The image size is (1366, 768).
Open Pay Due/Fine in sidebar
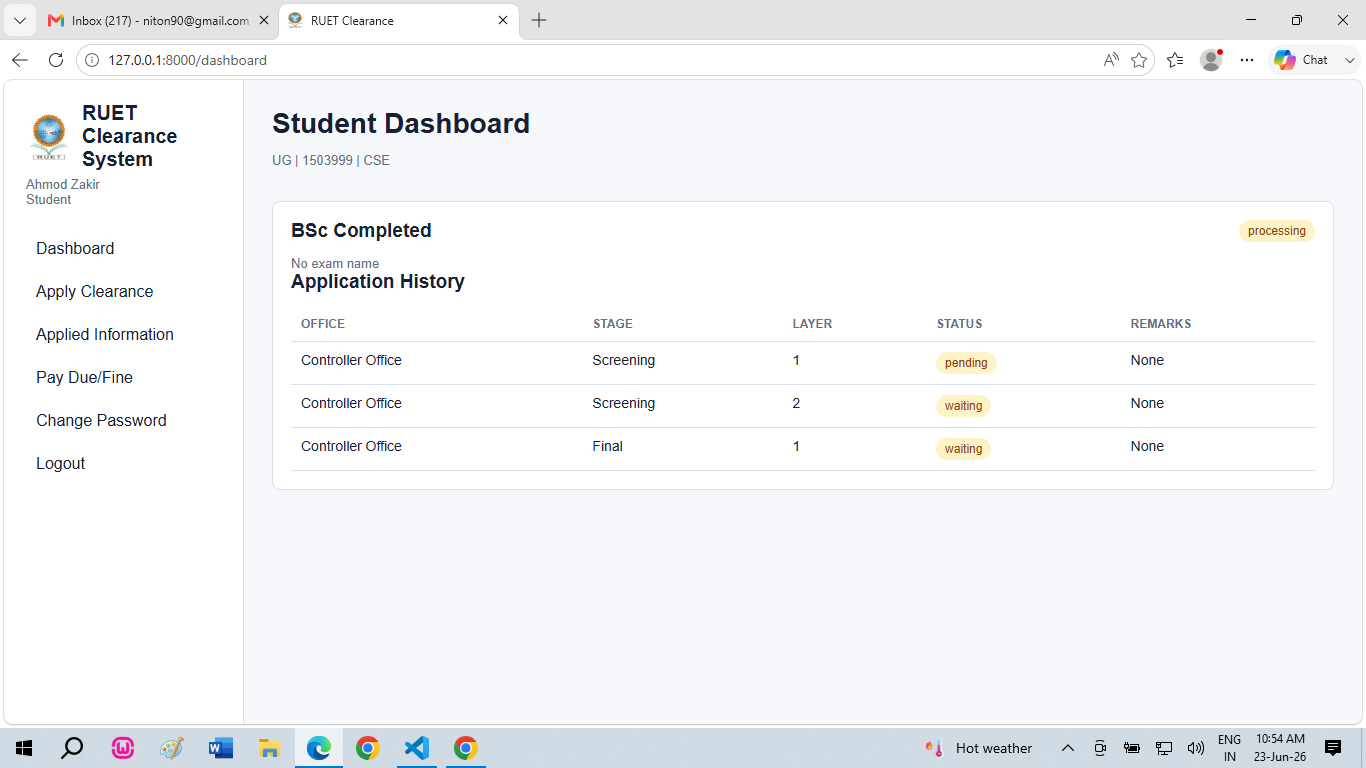pyautogui.click(x=84, y=377)
